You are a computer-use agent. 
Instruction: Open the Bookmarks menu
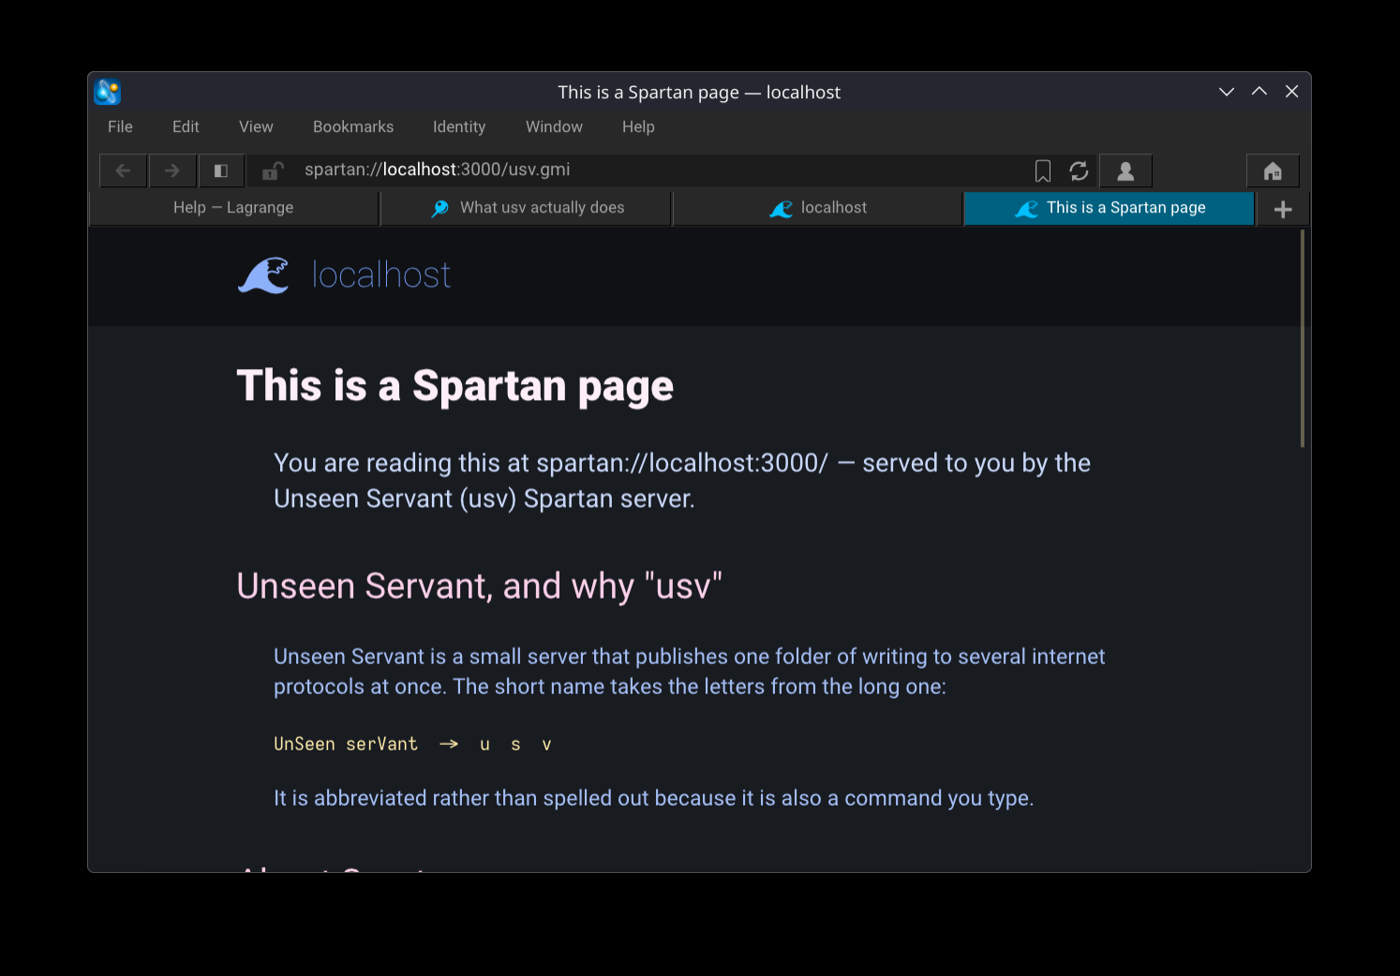353,127
